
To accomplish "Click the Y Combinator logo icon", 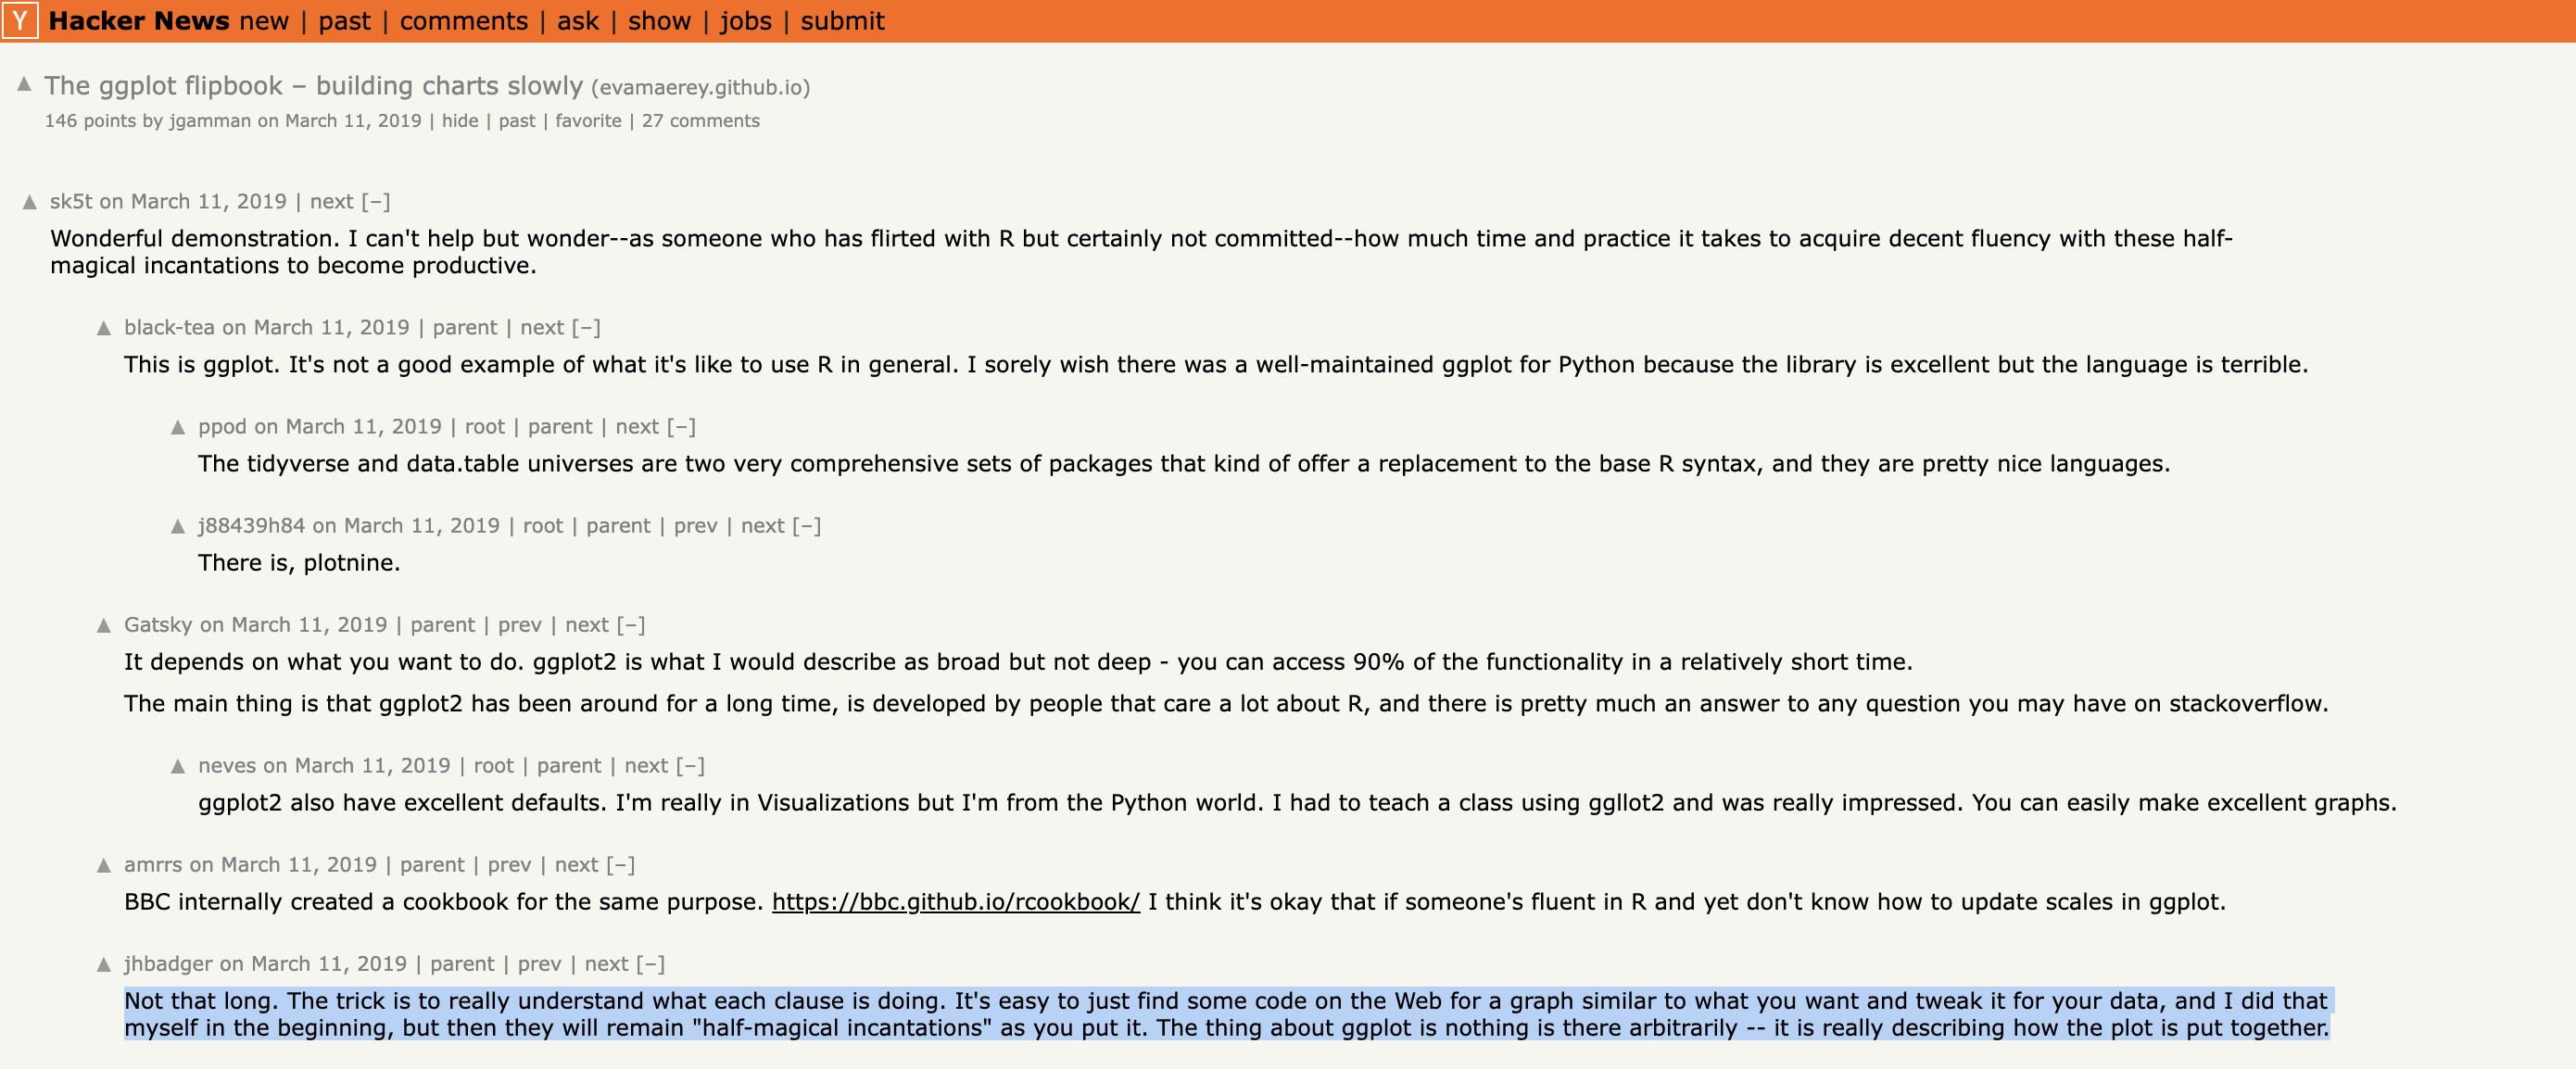I will point(20,21).
